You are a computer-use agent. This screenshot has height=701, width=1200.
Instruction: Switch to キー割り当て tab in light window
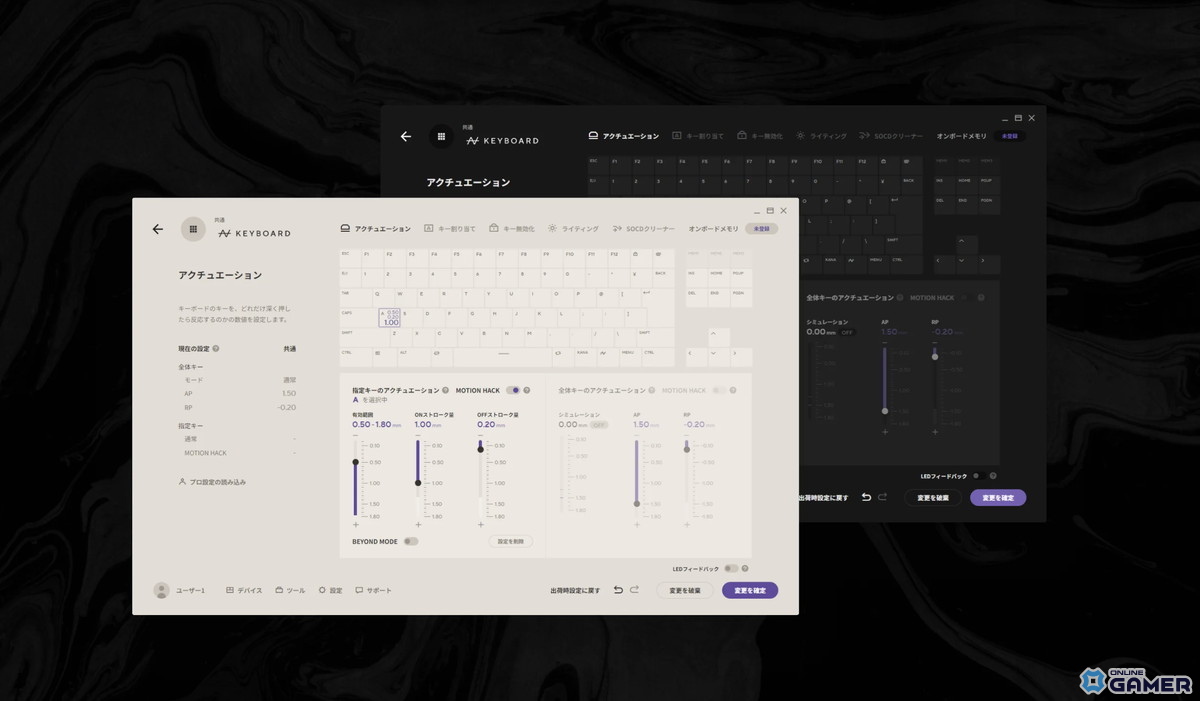449,229
